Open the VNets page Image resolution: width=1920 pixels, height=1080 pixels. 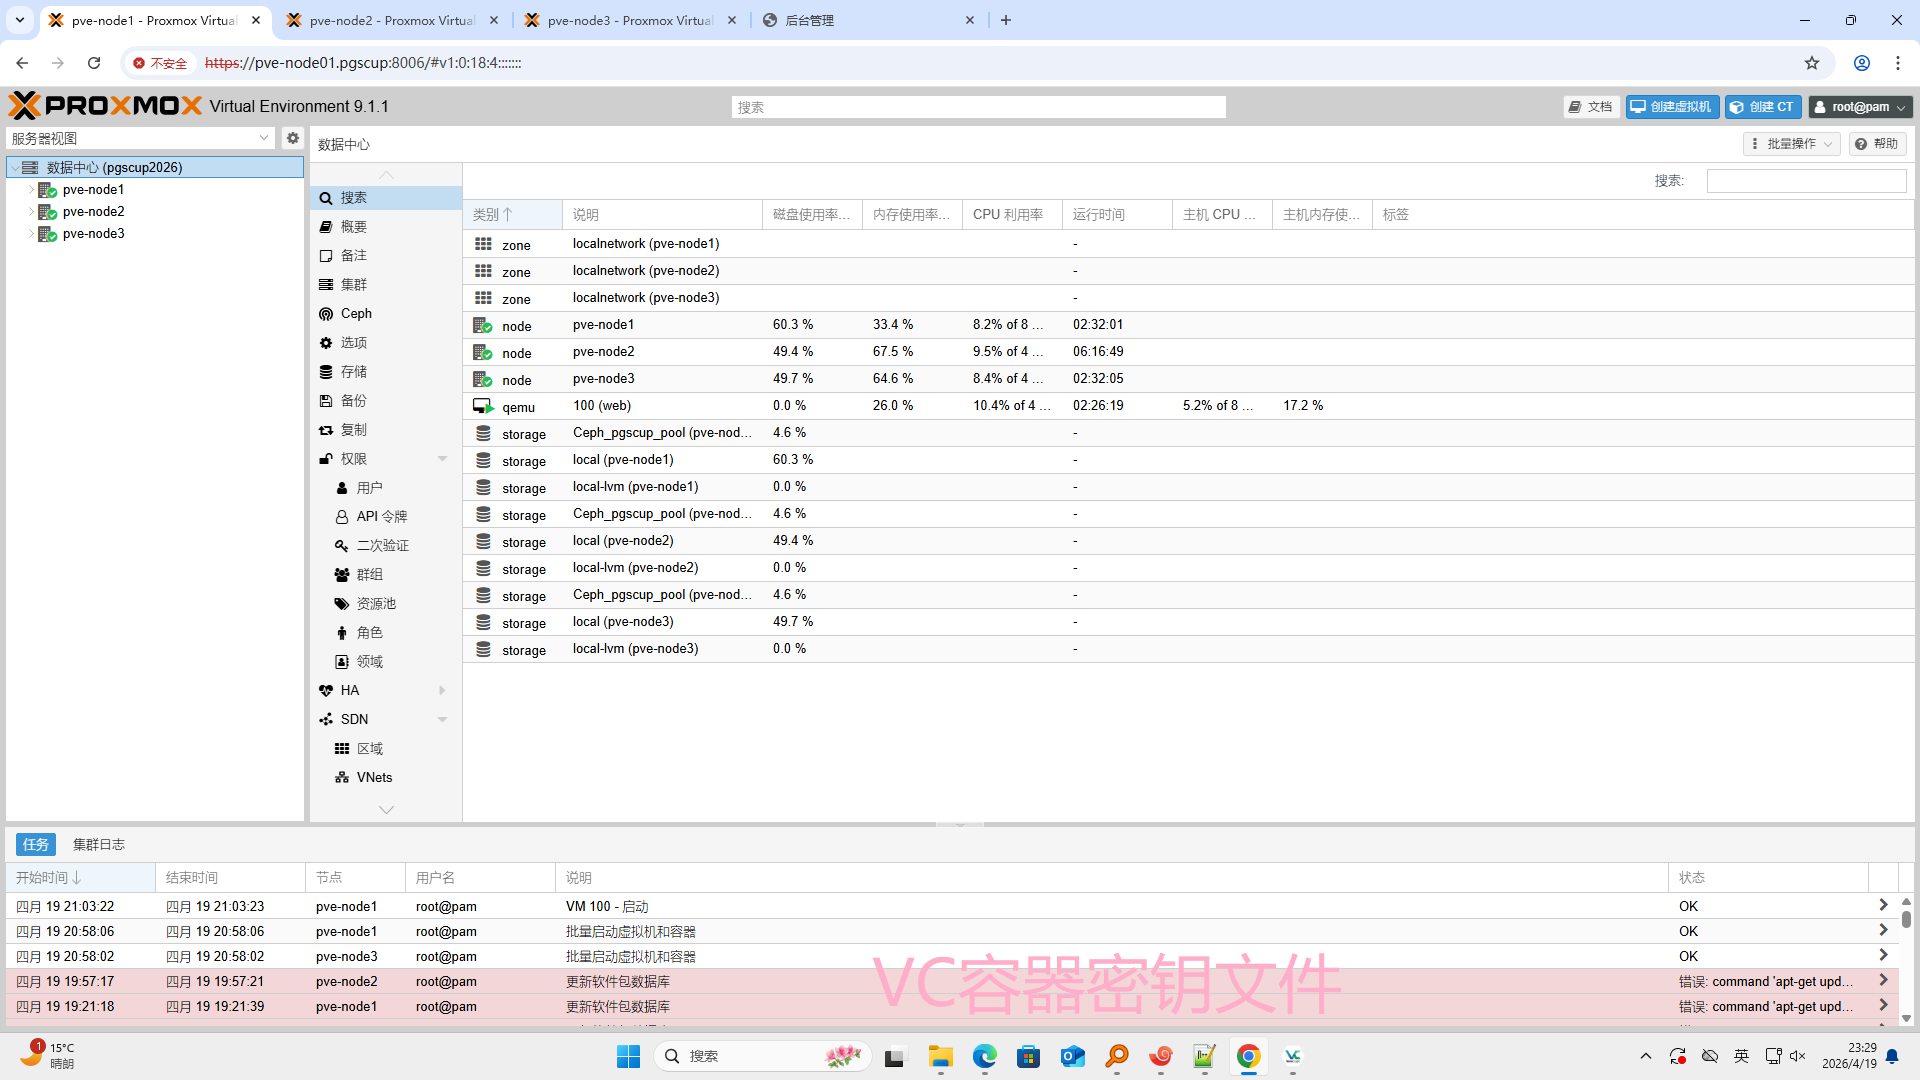pos(375,777)
